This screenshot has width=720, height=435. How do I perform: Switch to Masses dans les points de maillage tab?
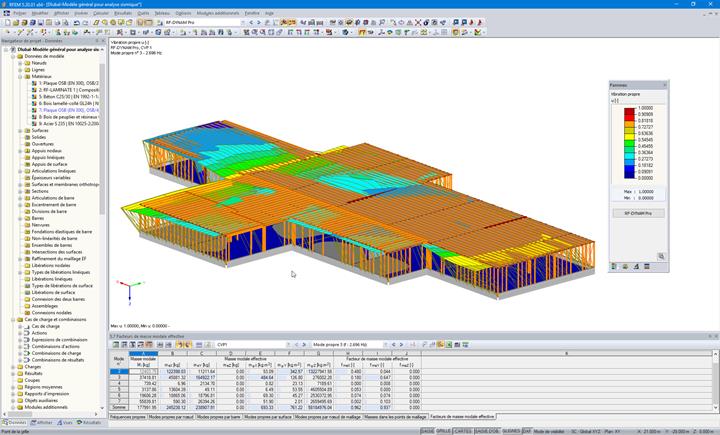(395, 417)
